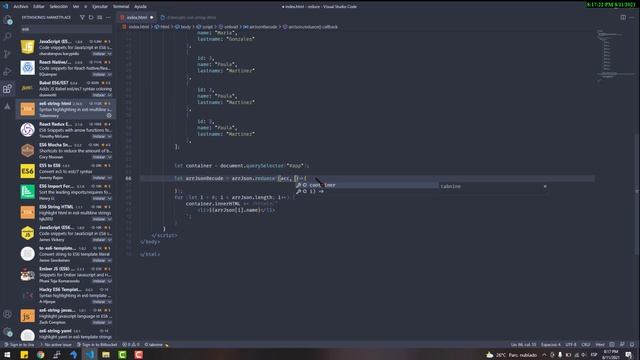
Task: Open the Run and Debug view
Action: [7, 71]
